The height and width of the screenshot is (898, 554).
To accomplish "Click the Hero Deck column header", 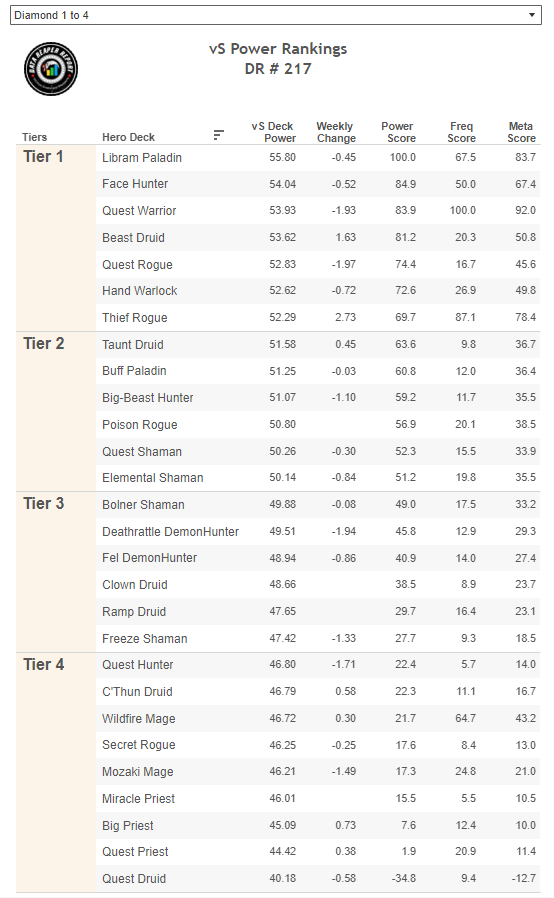I will click(128, 137).
